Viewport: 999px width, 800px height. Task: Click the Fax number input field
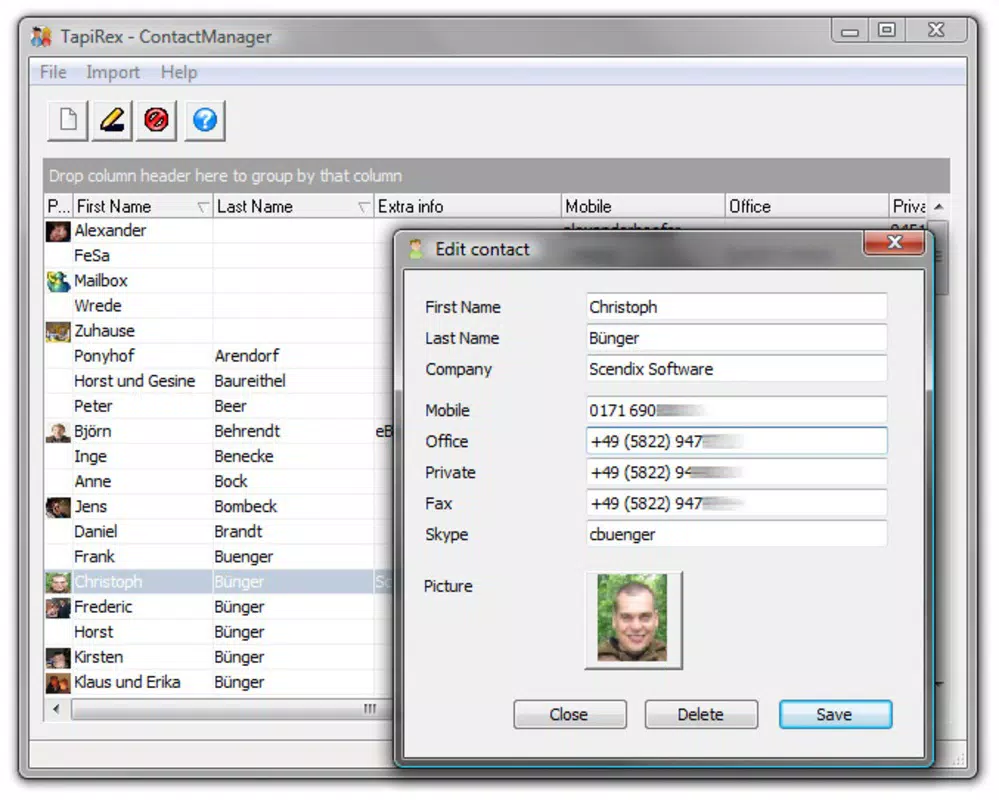coord(736,504)
